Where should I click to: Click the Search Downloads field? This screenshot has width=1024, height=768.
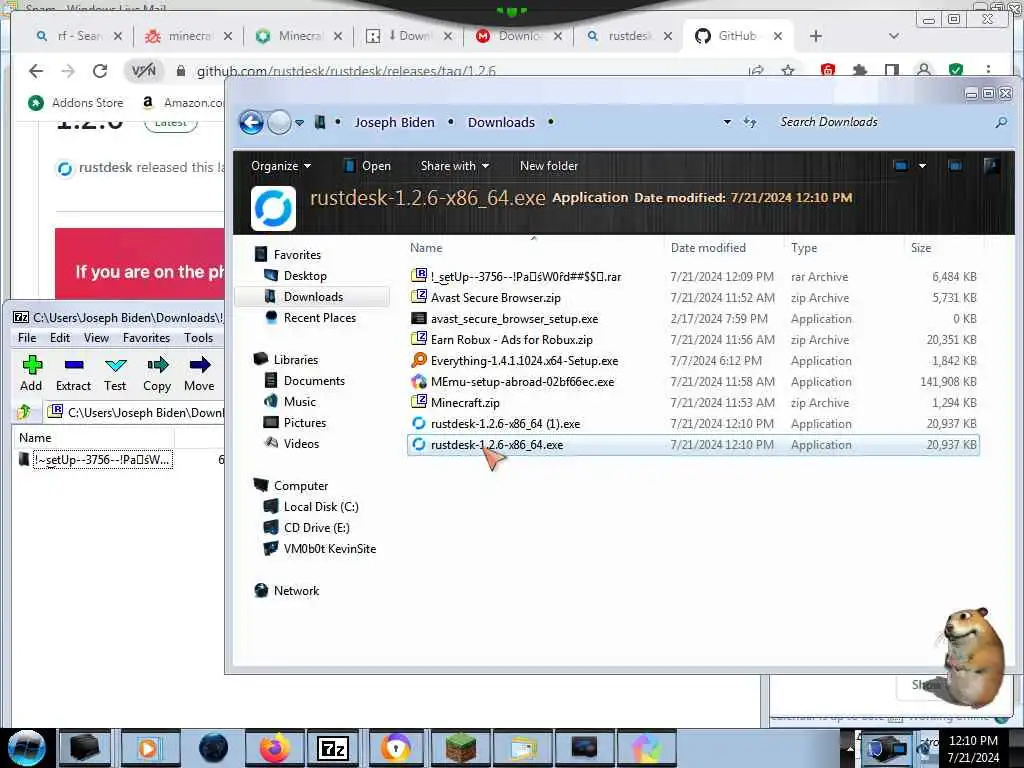883,122
